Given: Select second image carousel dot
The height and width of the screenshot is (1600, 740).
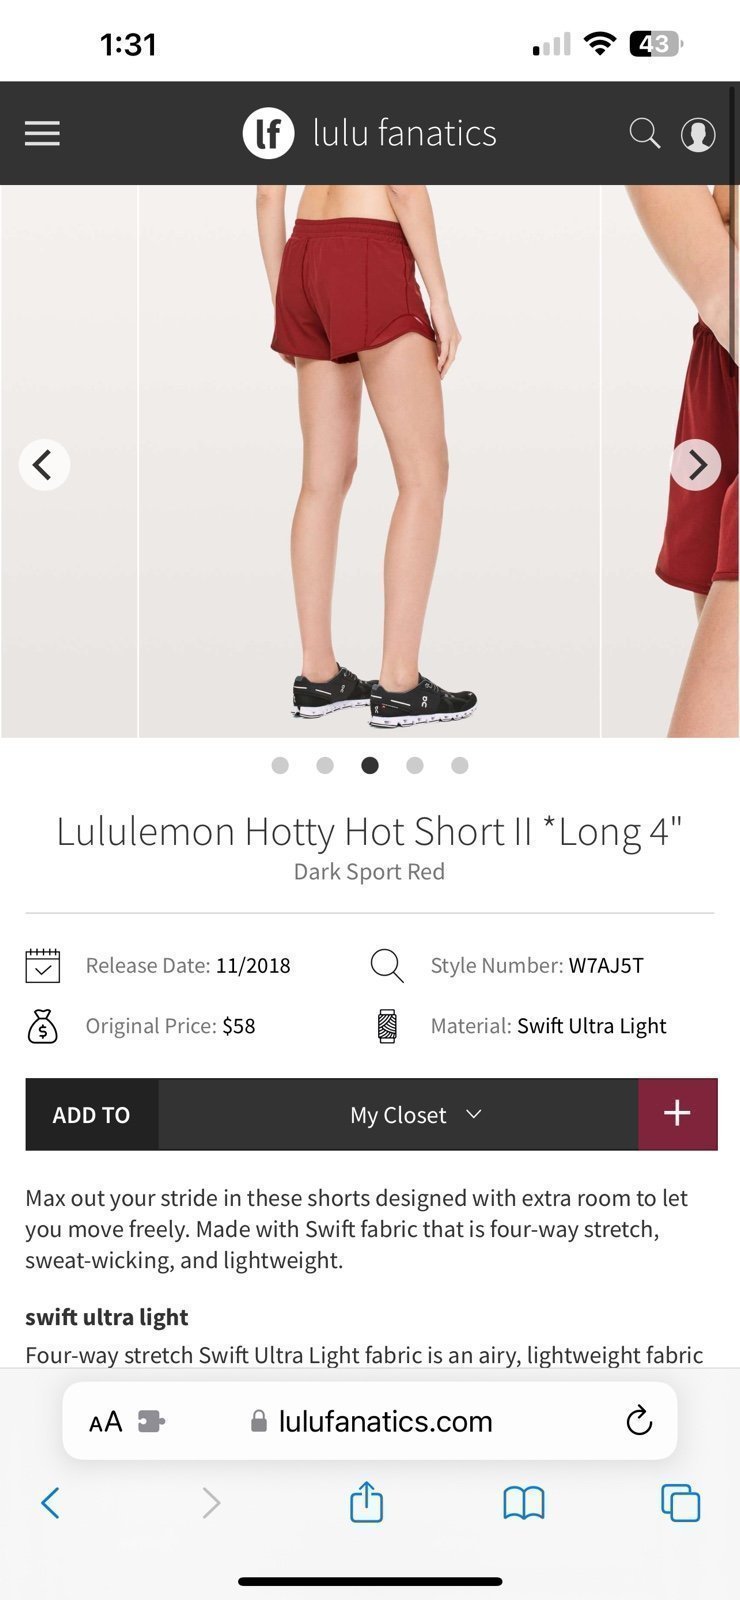Looking at the screenshot, I should click(325, 765).
